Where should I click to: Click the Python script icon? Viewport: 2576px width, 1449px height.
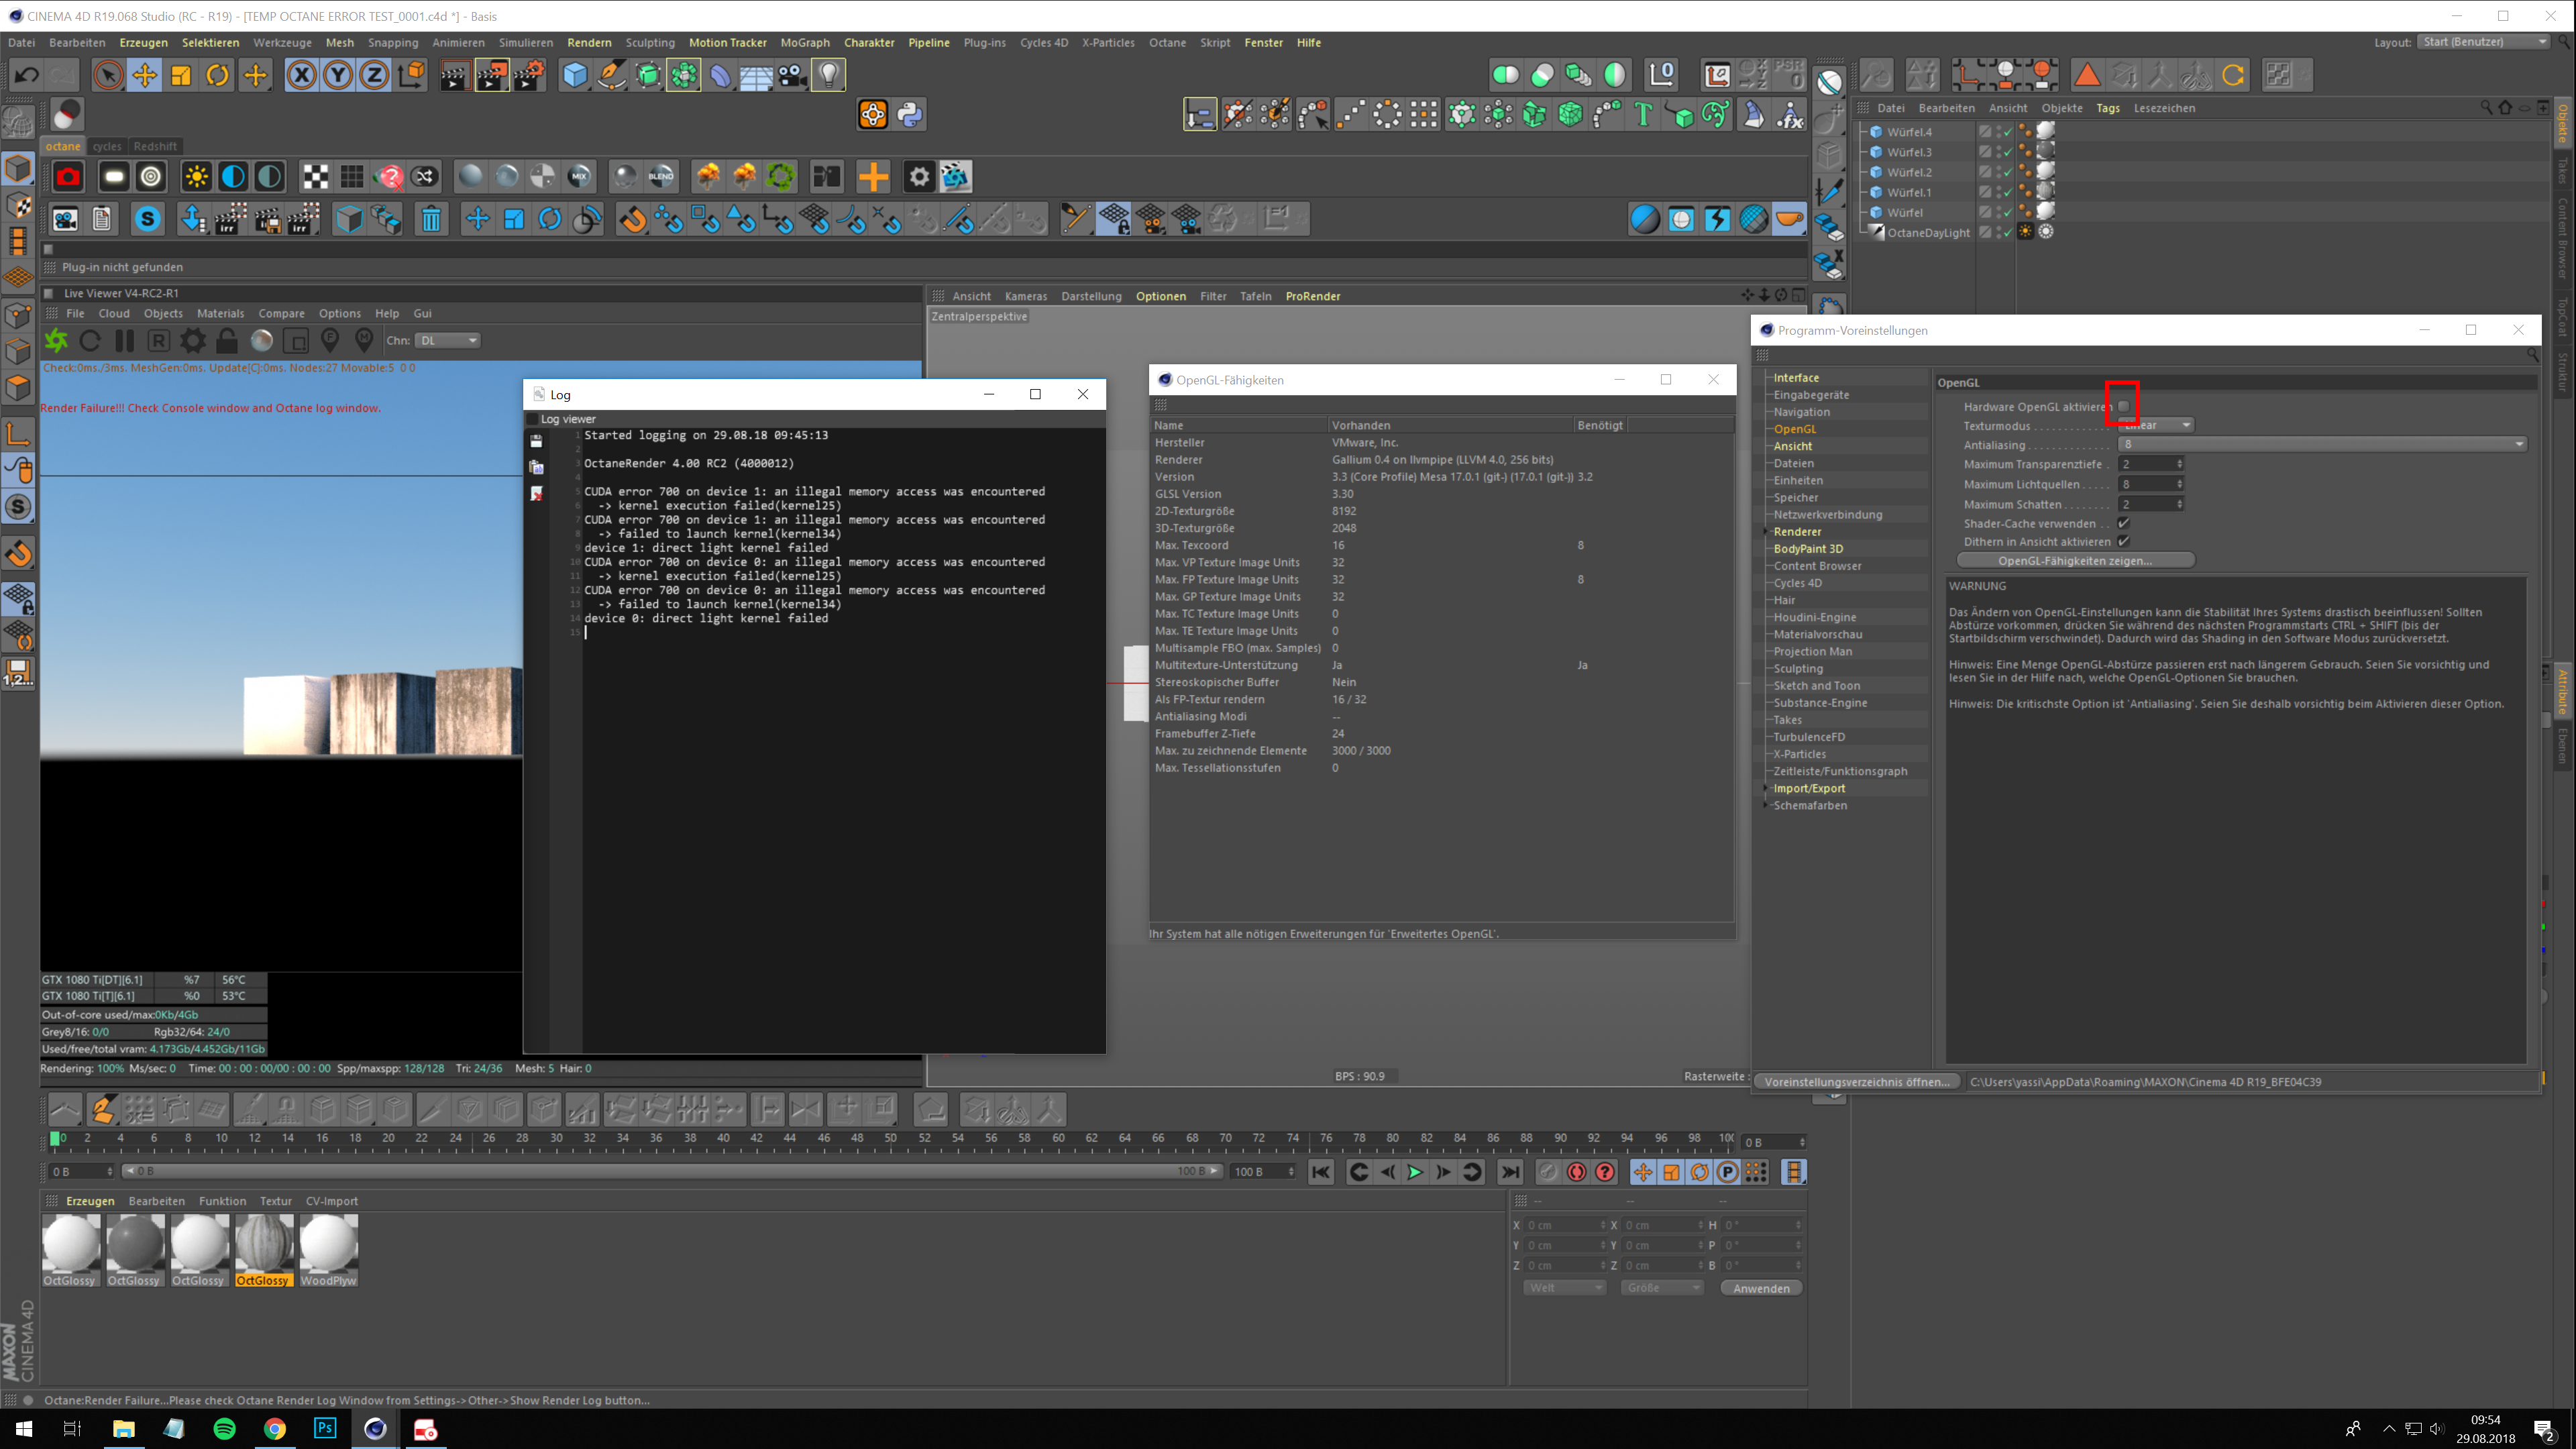coord(909,115)
